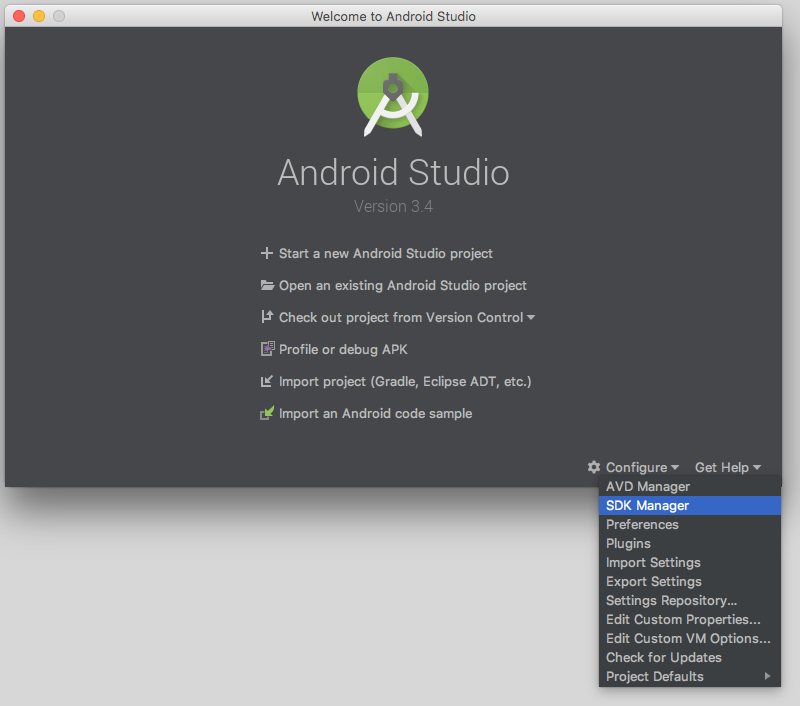Select Check for Updates menu entry
This screenshot has width=800, height=706.
coord(664,658)
